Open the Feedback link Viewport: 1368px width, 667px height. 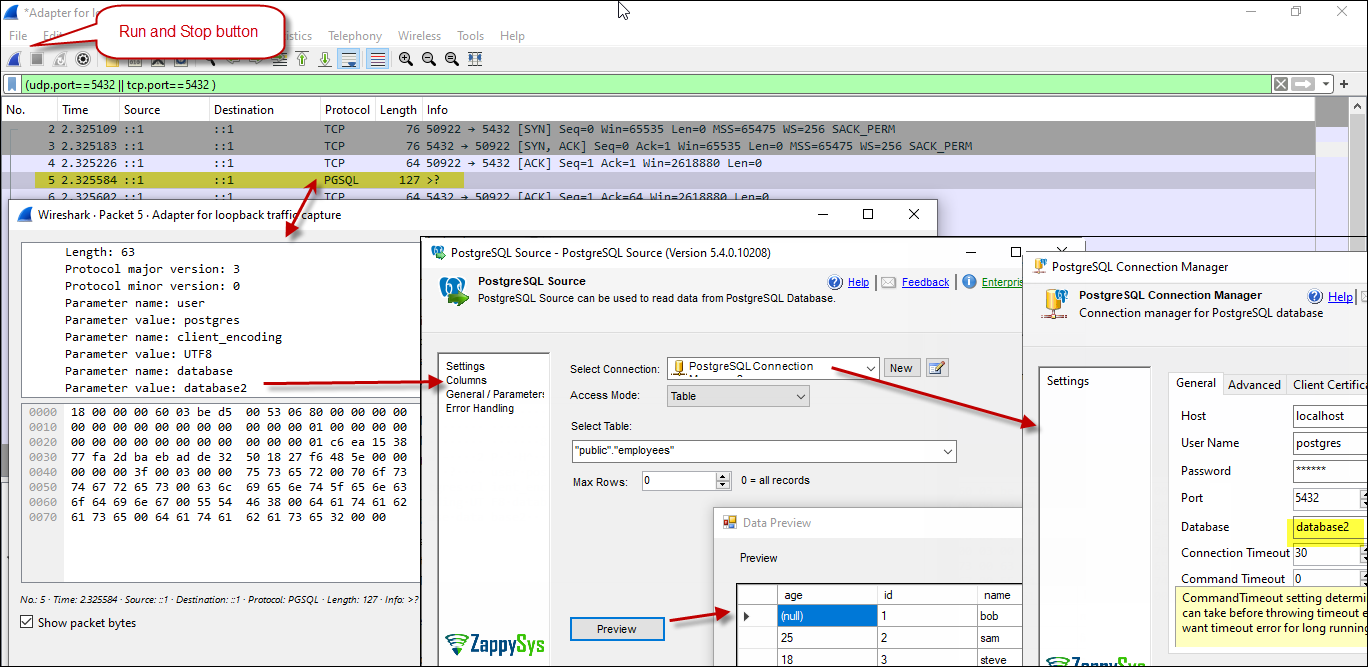click(x=925, y=282)
